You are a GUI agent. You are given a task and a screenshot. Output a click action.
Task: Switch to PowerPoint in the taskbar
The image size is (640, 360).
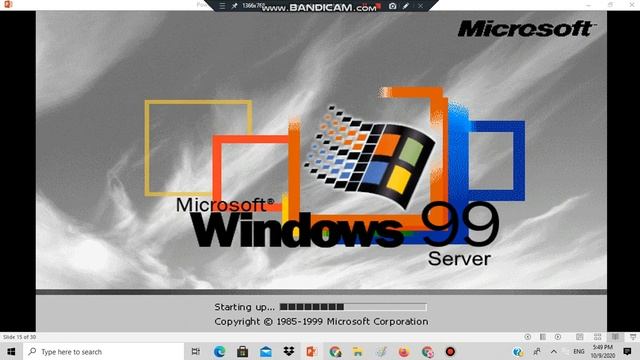pos(312,351)
